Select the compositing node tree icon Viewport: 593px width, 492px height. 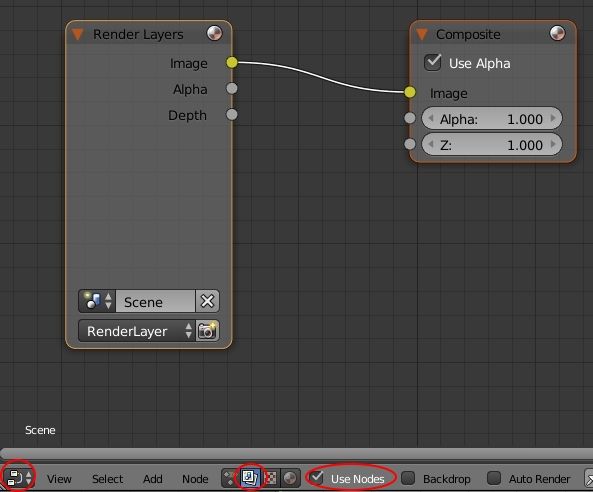[x=250, y=478]
